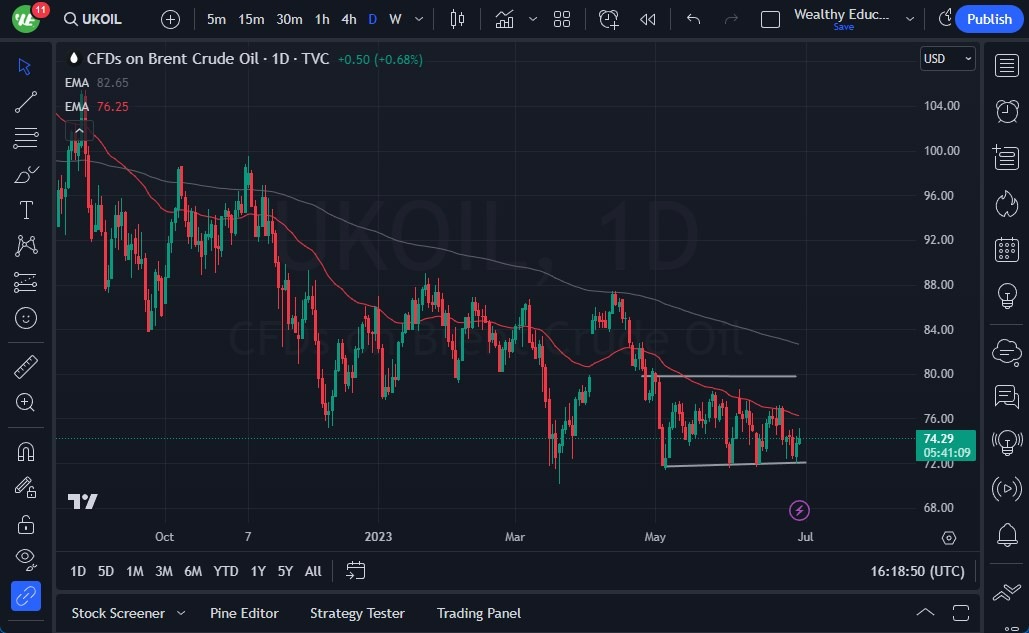Expand the timeframe dropdown next to W
Screen dimensions: 1029x633
point(418,19)
